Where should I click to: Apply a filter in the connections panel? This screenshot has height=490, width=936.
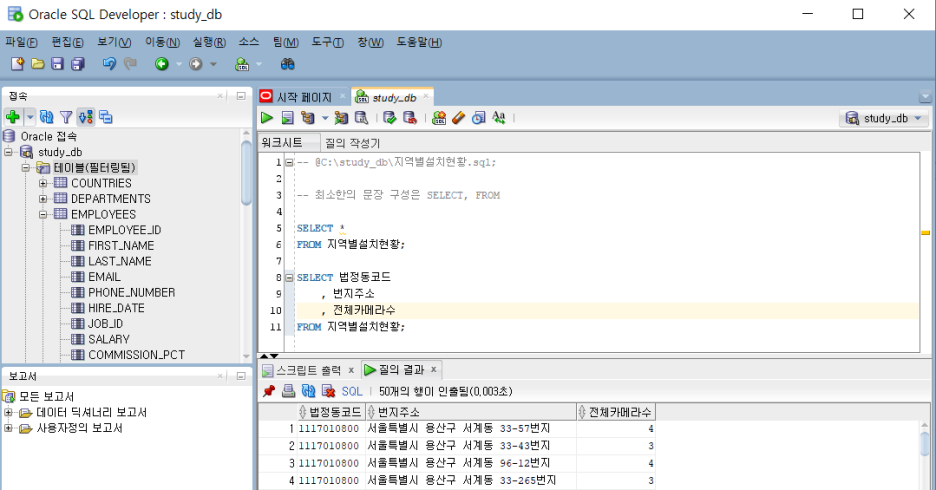coord(66,117)
